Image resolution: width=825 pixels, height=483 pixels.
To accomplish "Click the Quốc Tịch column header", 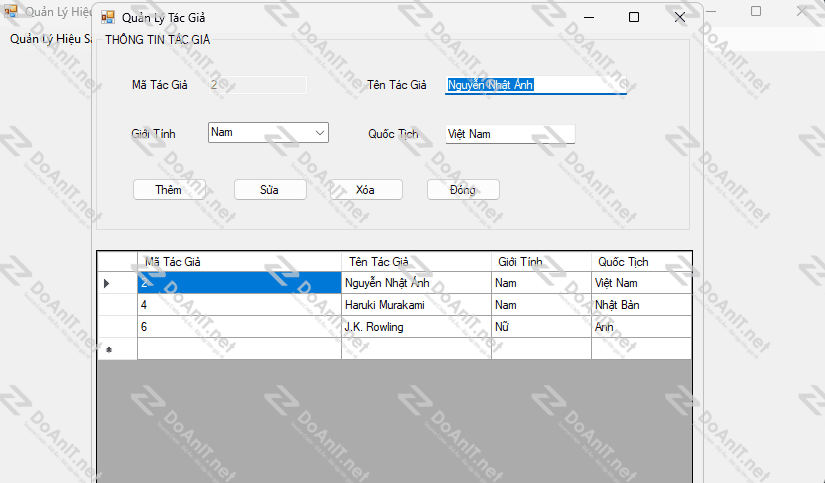I will [640, 262].
